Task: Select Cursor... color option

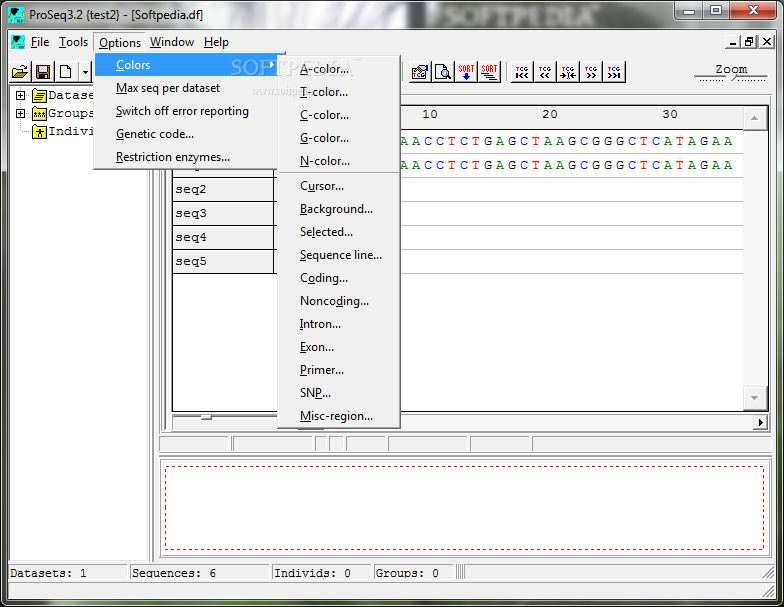Action: (339, 186)
